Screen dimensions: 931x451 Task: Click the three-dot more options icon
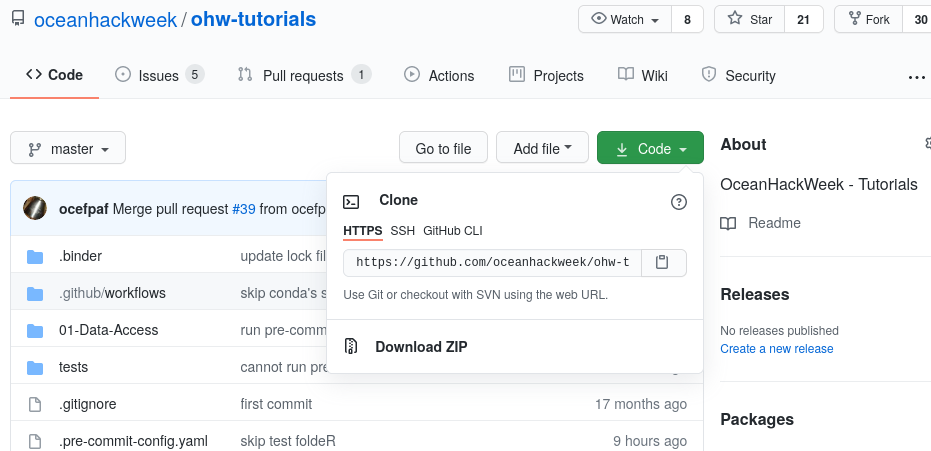coord(916,77)
